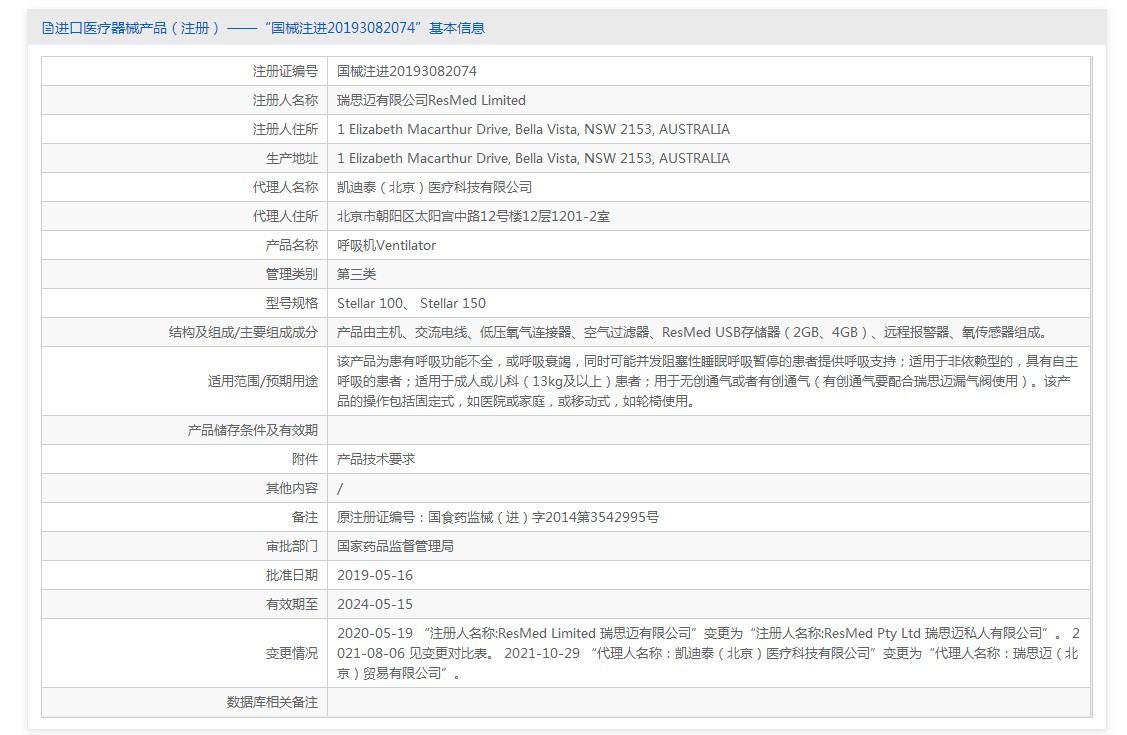This screenshot has height=735, width=1127.
Task: Select the agent address 北京市朝阳区太阳宫中路12号楼
Action: 474,216
